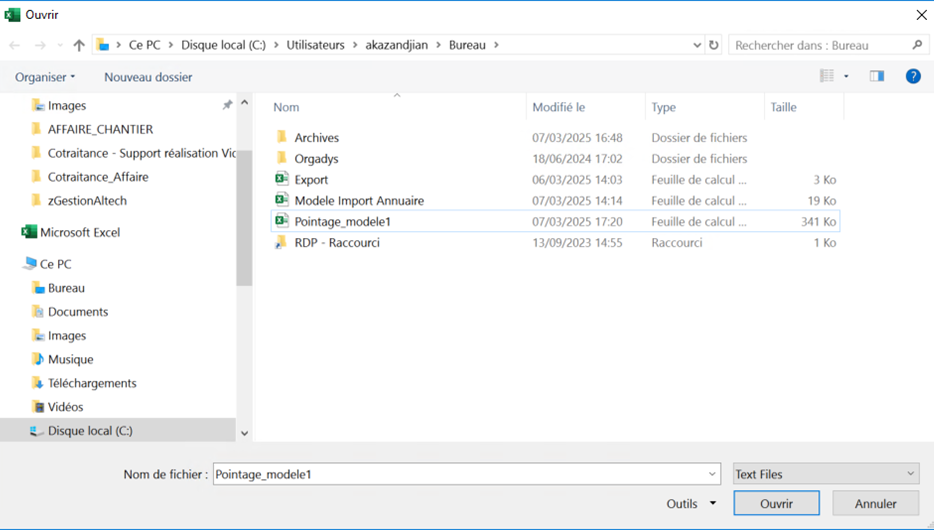Click Bureau in the address breadcrumb
The width and height of the screenshot is (934, 530).
click(x=467, y=45)
